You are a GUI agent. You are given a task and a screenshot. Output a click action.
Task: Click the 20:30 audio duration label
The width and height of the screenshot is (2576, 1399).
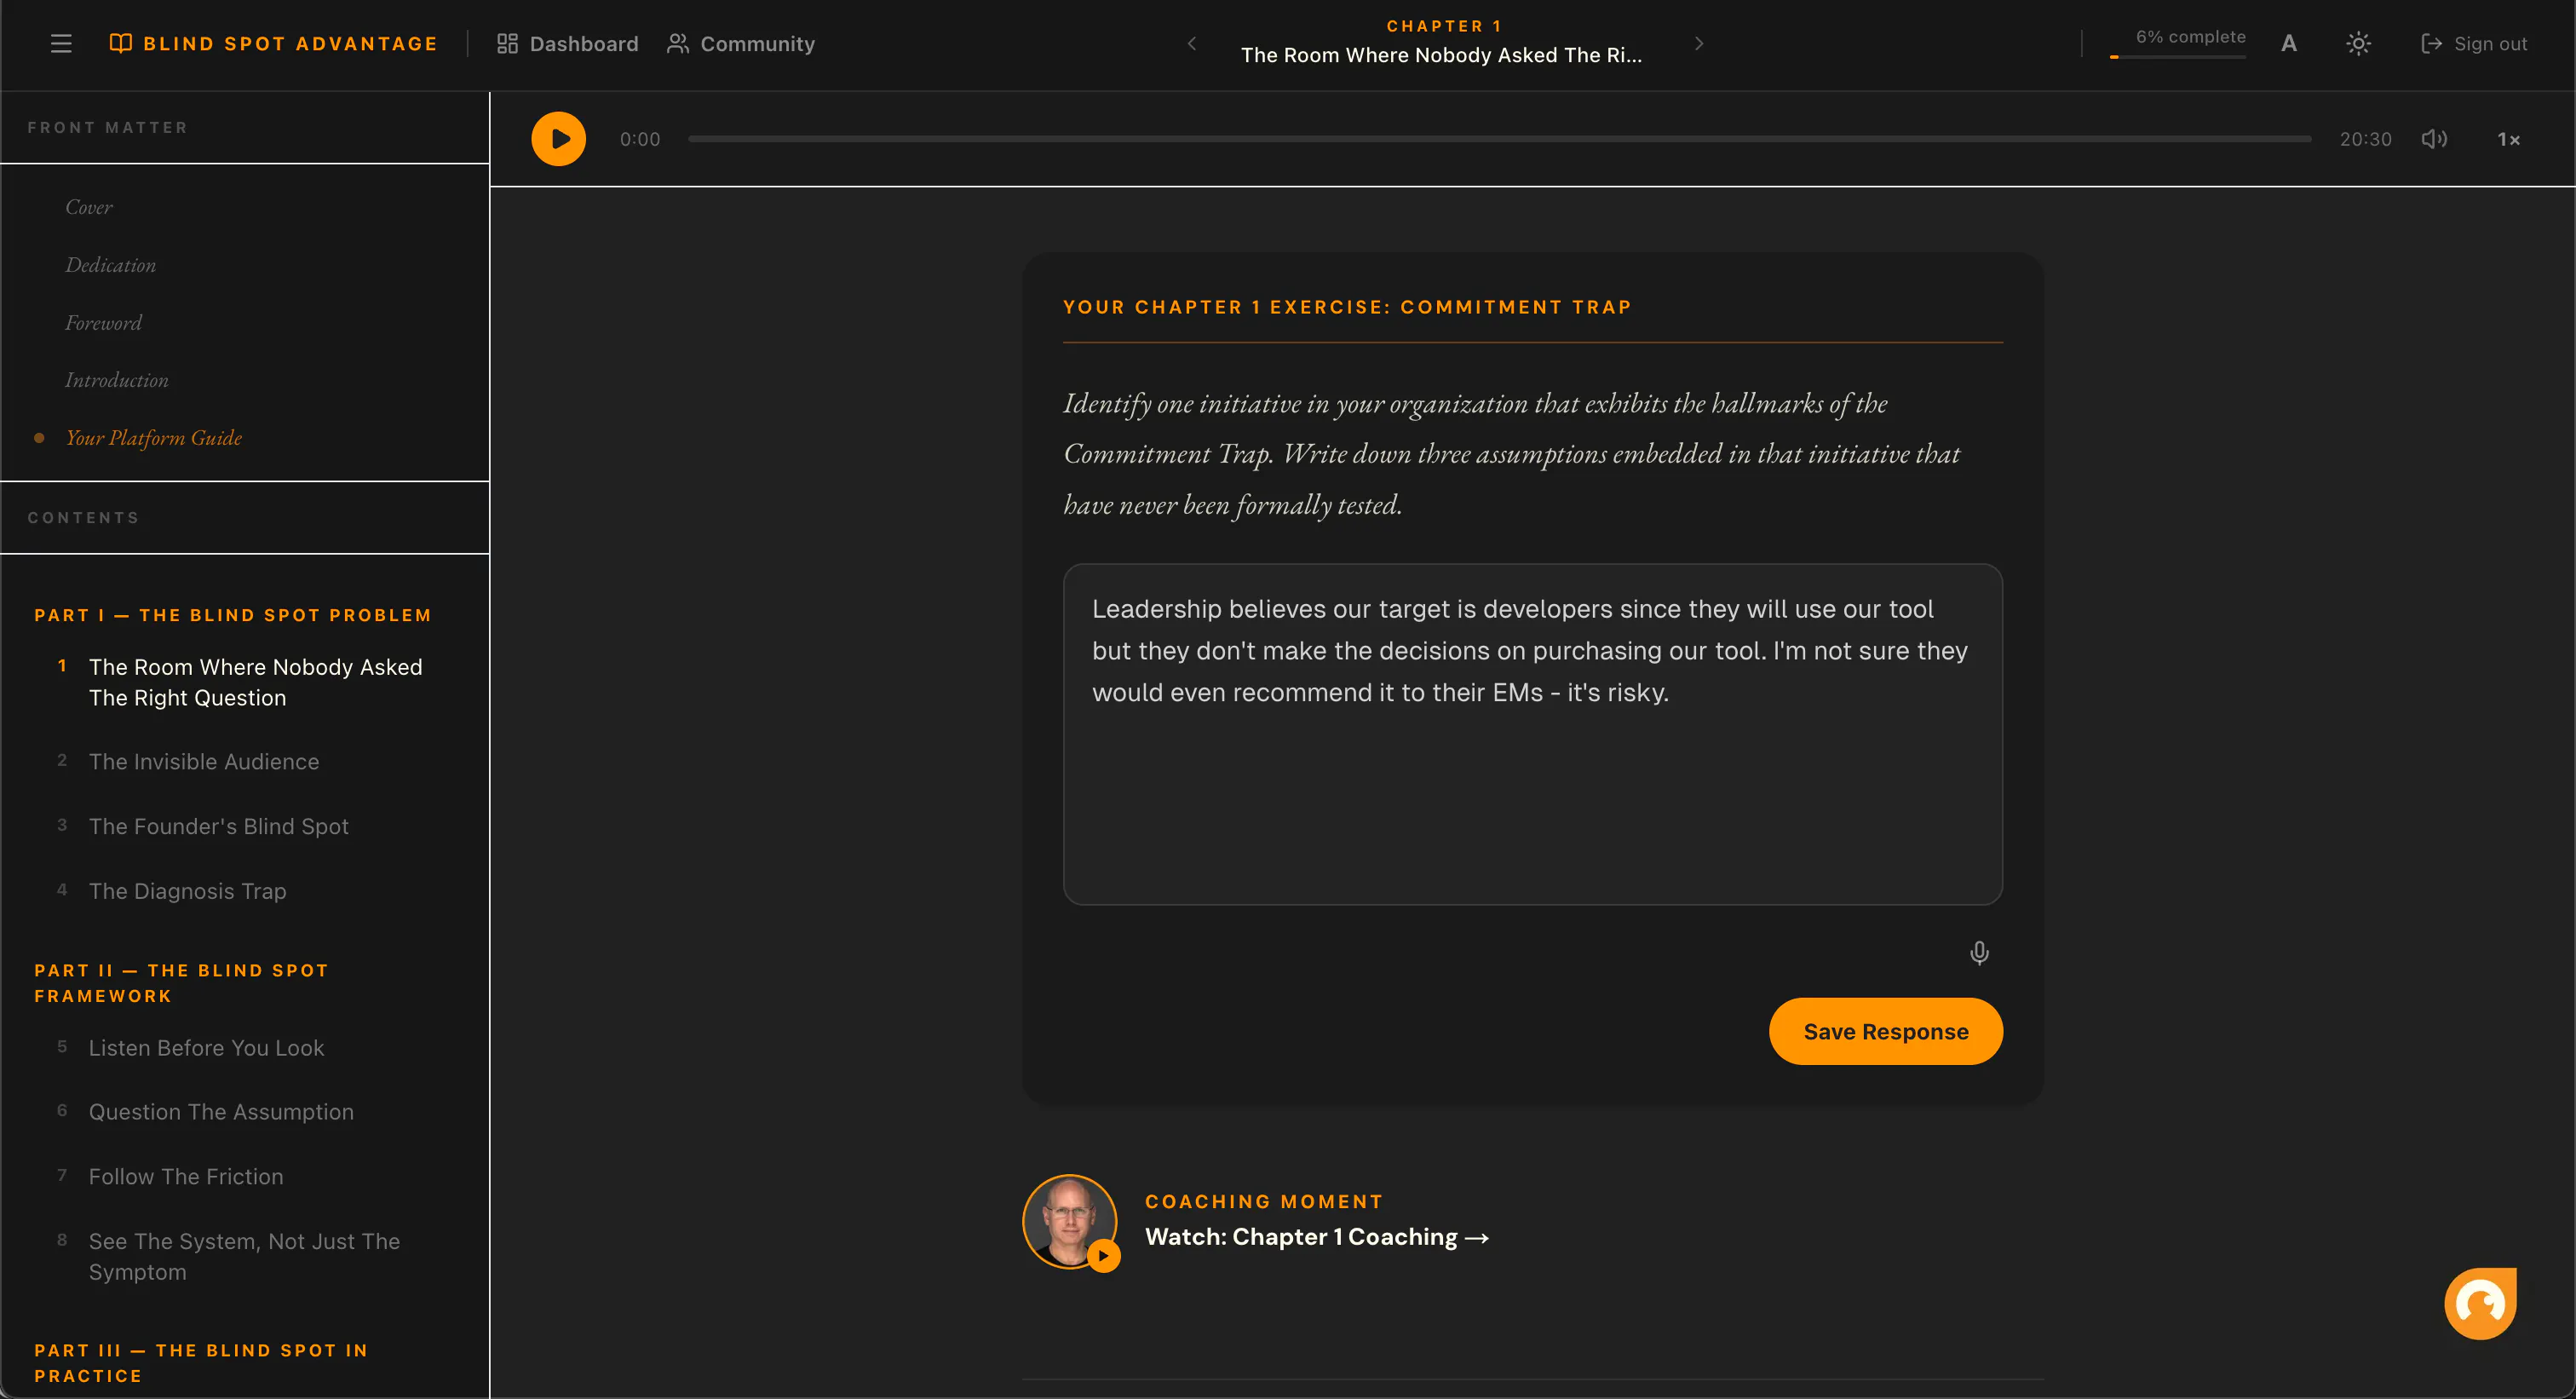coord(2365,139)
